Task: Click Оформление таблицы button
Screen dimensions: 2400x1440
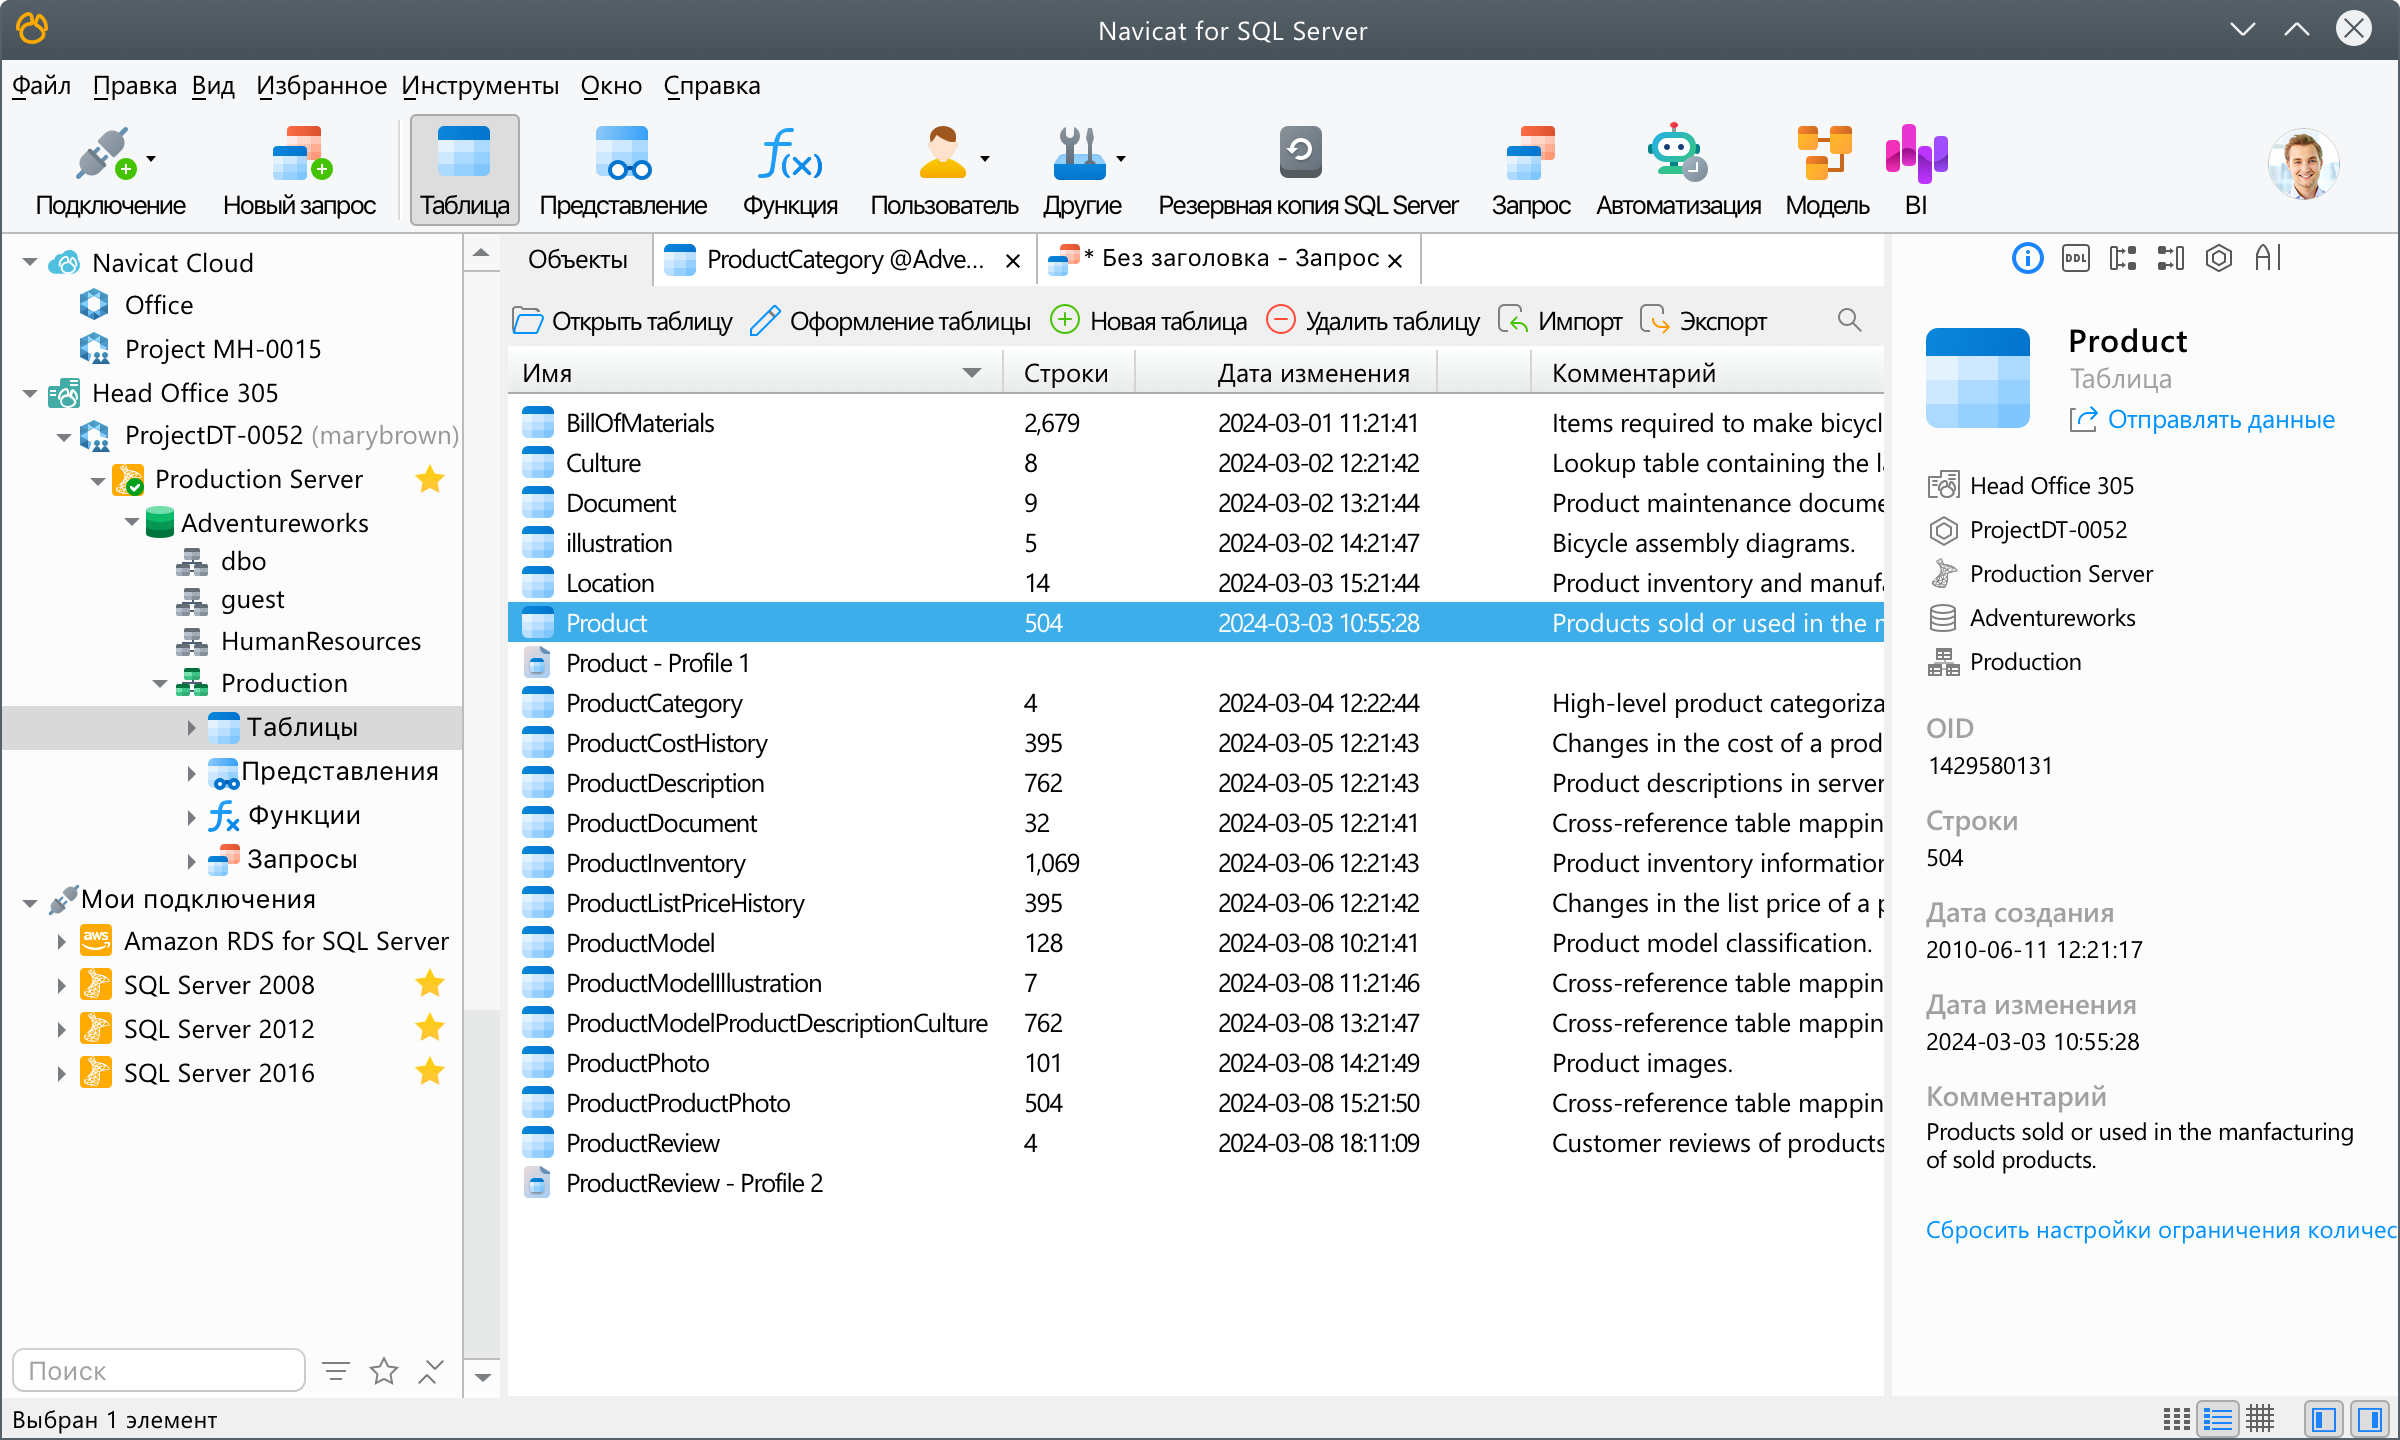Action: [x=890, y=320]
